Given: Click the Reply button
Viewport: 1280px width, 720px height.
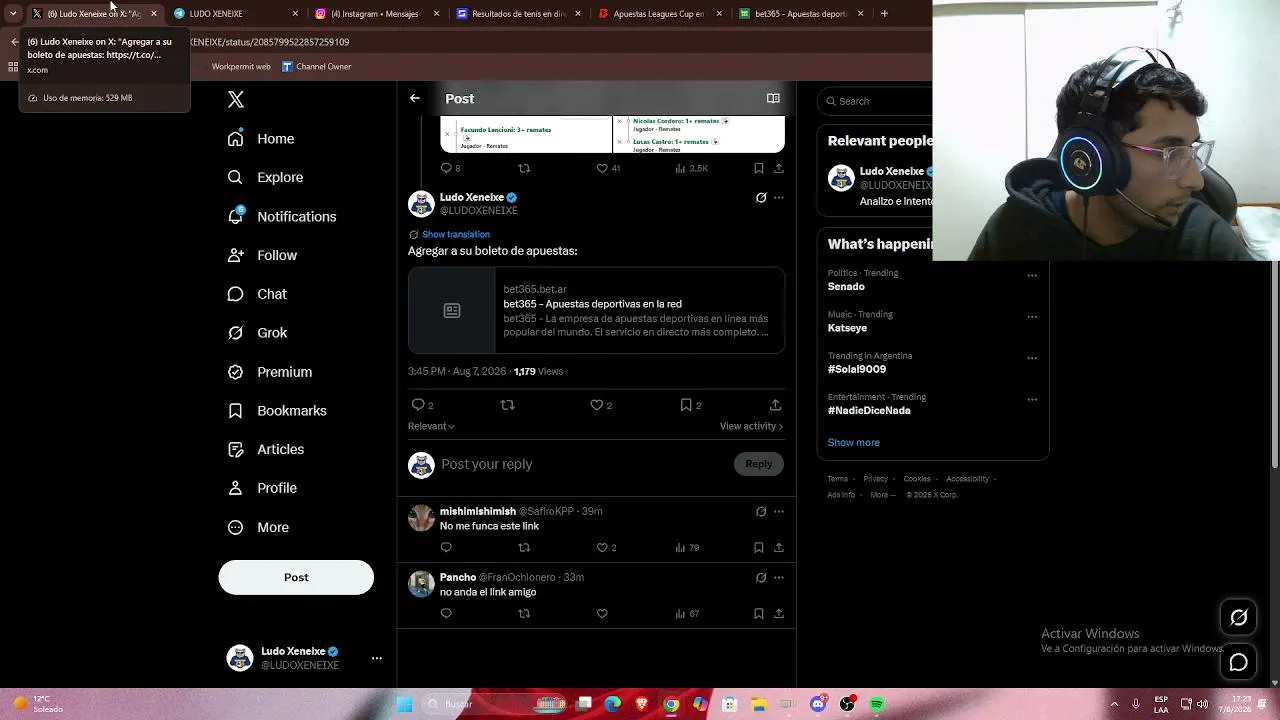Looking at the screenshot, I should coord(759,464).
